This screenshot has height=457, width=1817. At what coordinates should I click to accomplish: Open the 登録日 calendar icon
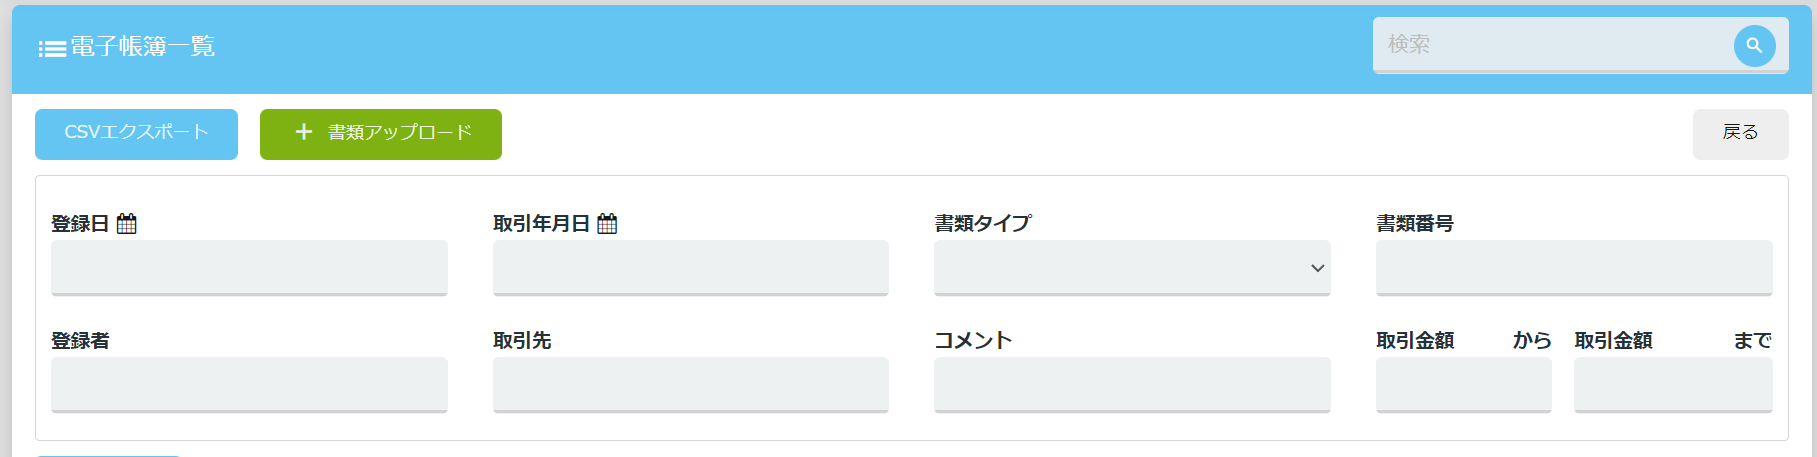coord(126,223)
